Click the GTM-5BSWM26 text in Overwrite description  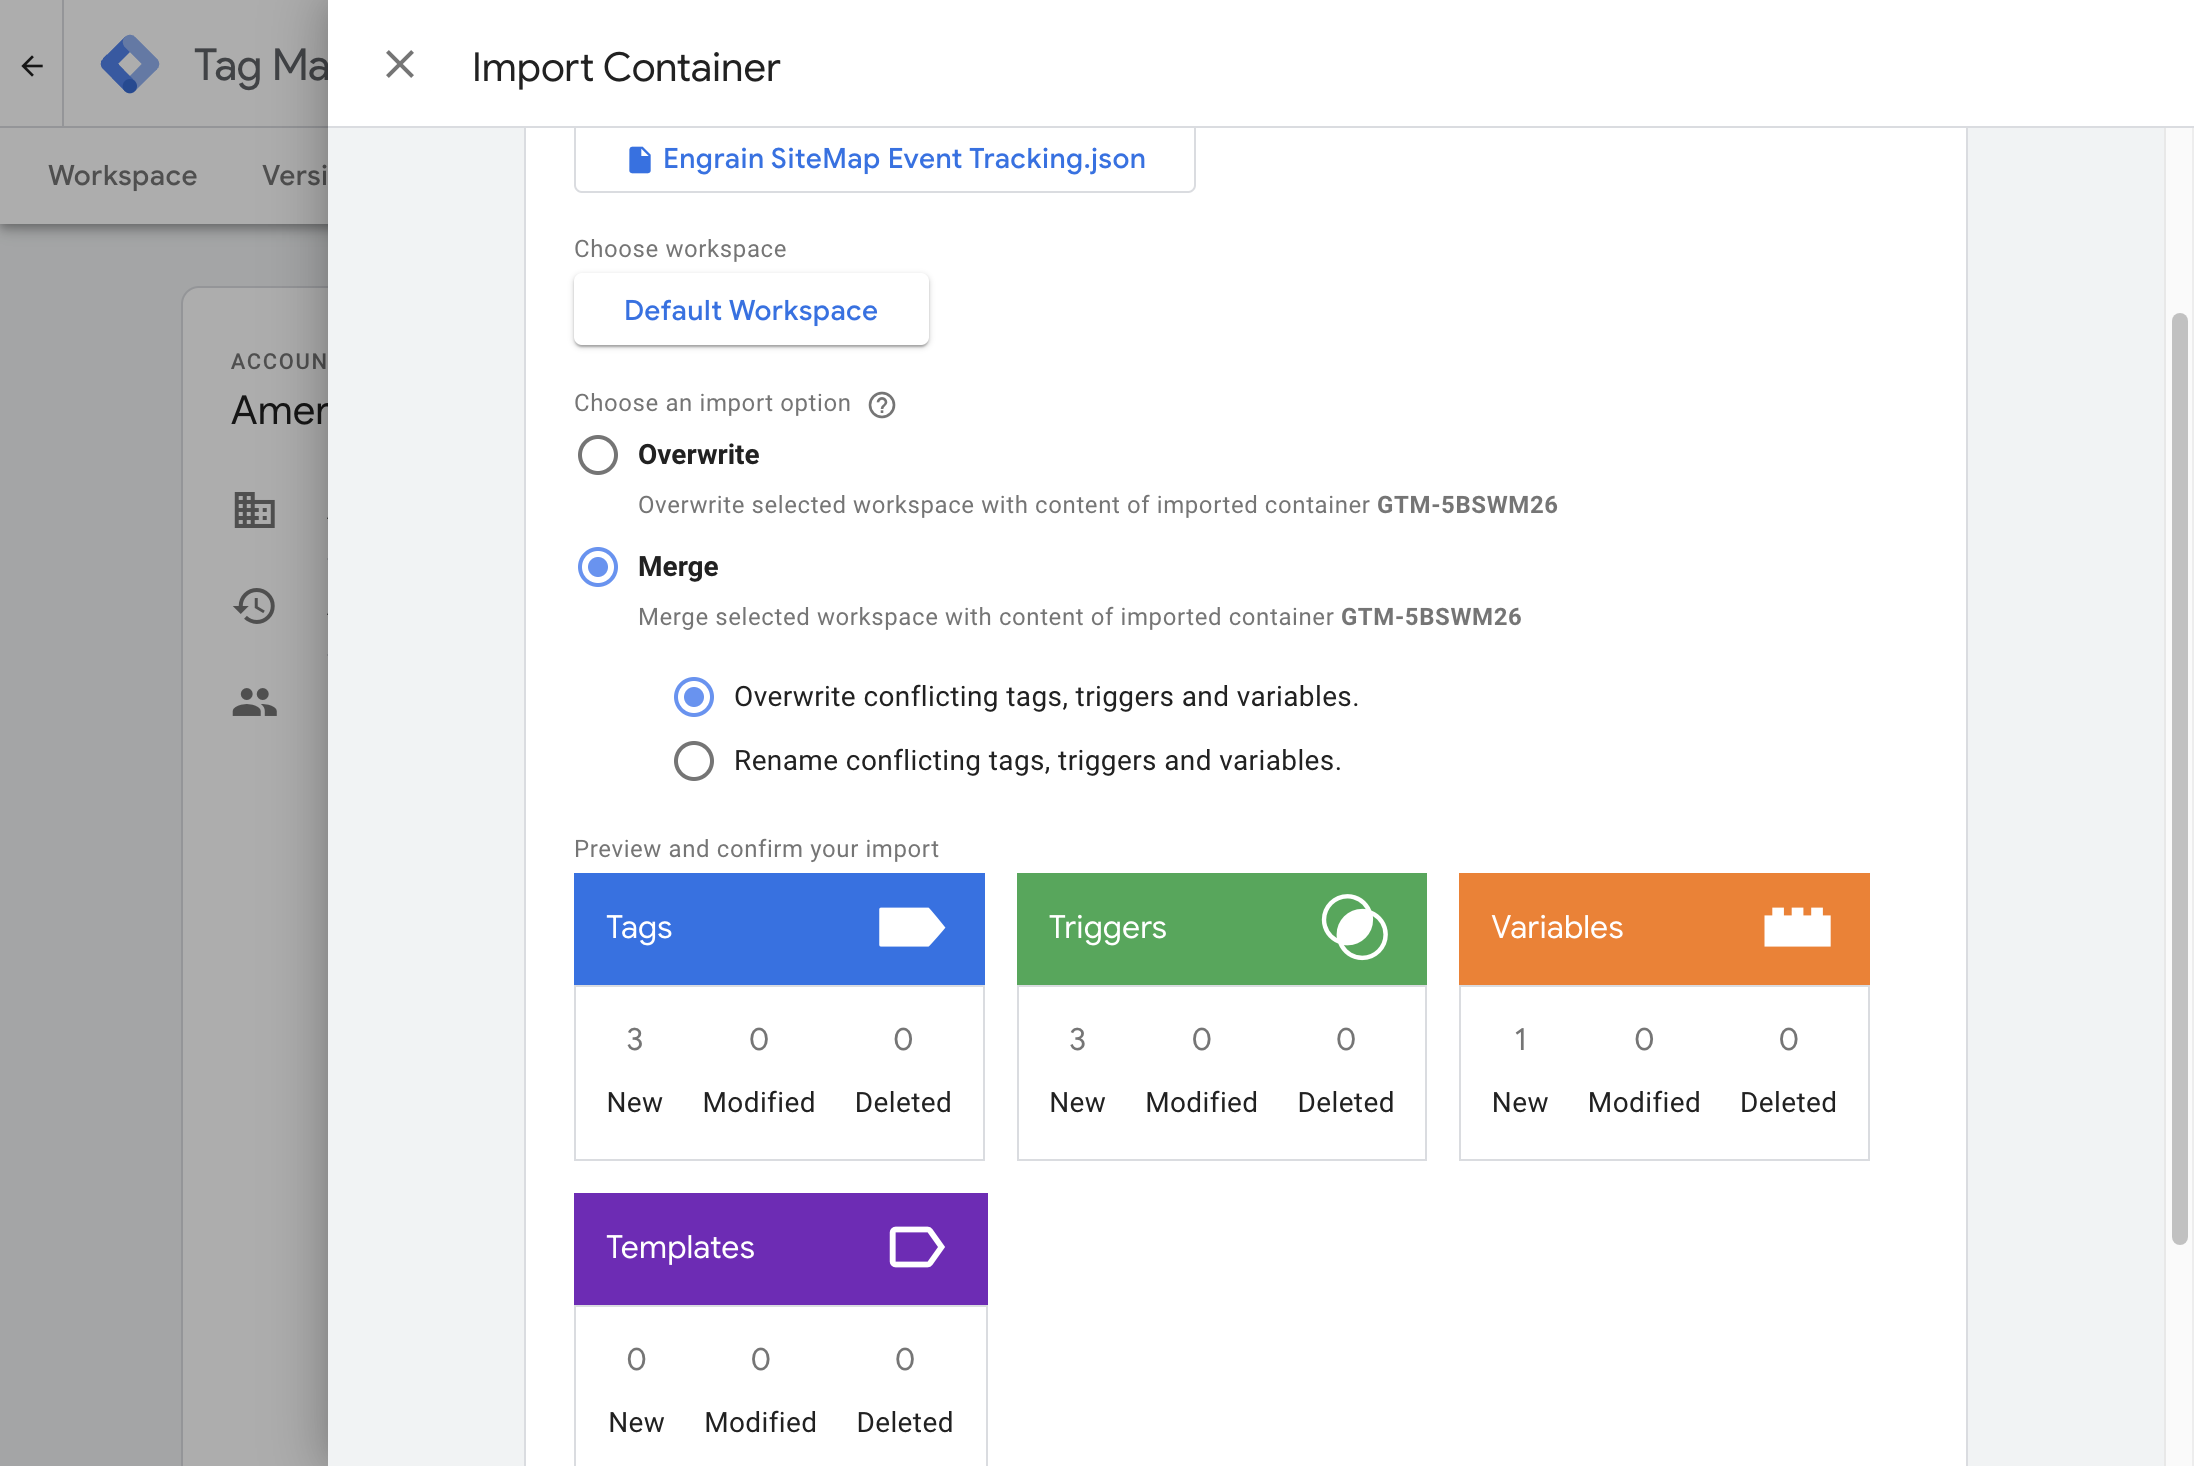pyautogui.click(x=1467, y=505)
